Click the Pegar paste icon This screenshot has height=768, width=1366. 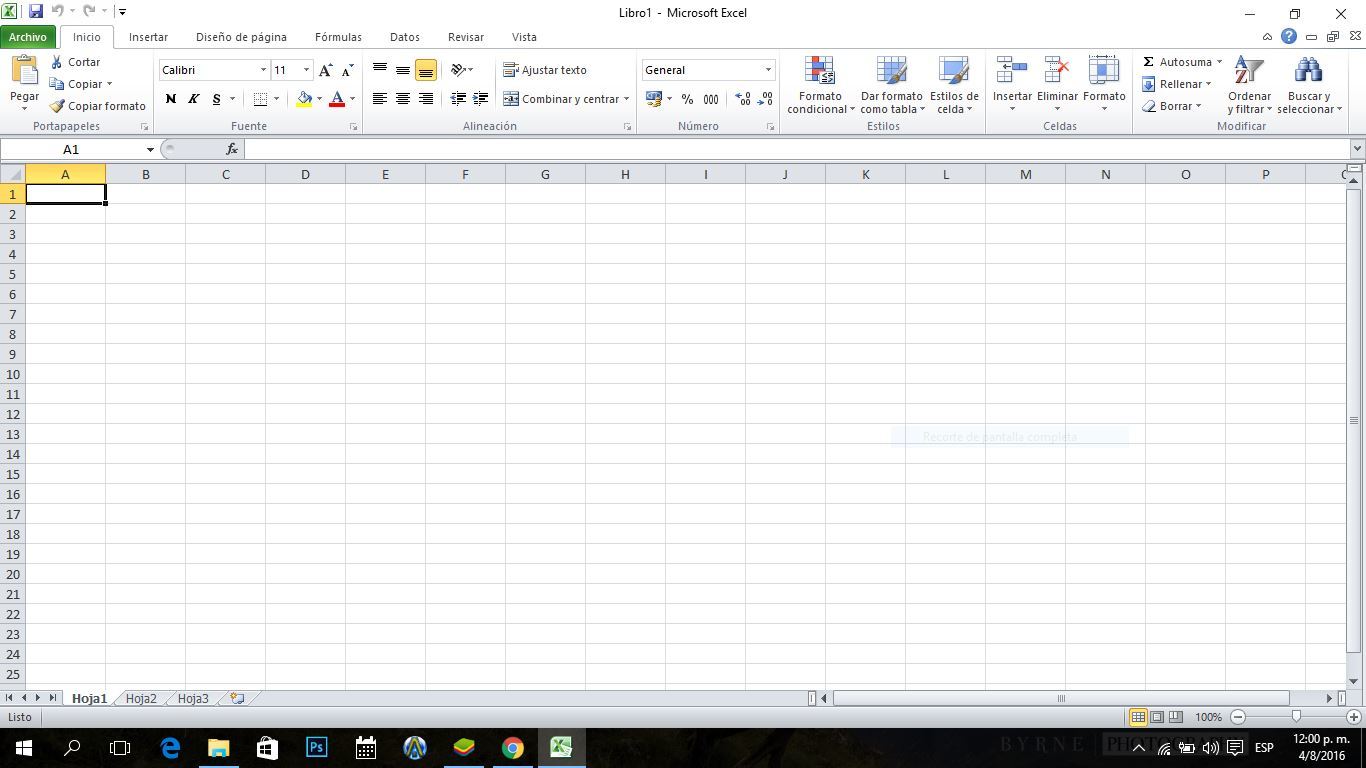point(24,72)
